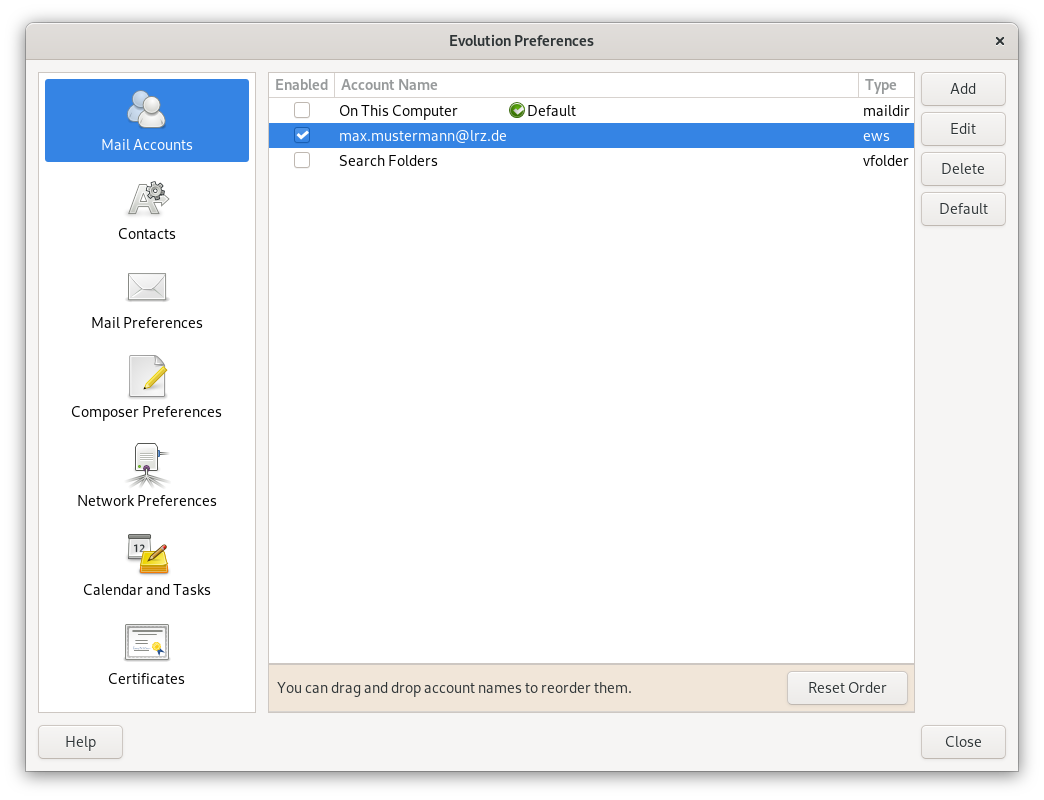Open Network Preferences settings
Image resolution: width=1044 pixels, height=800 pixels.
pos(146,477)
